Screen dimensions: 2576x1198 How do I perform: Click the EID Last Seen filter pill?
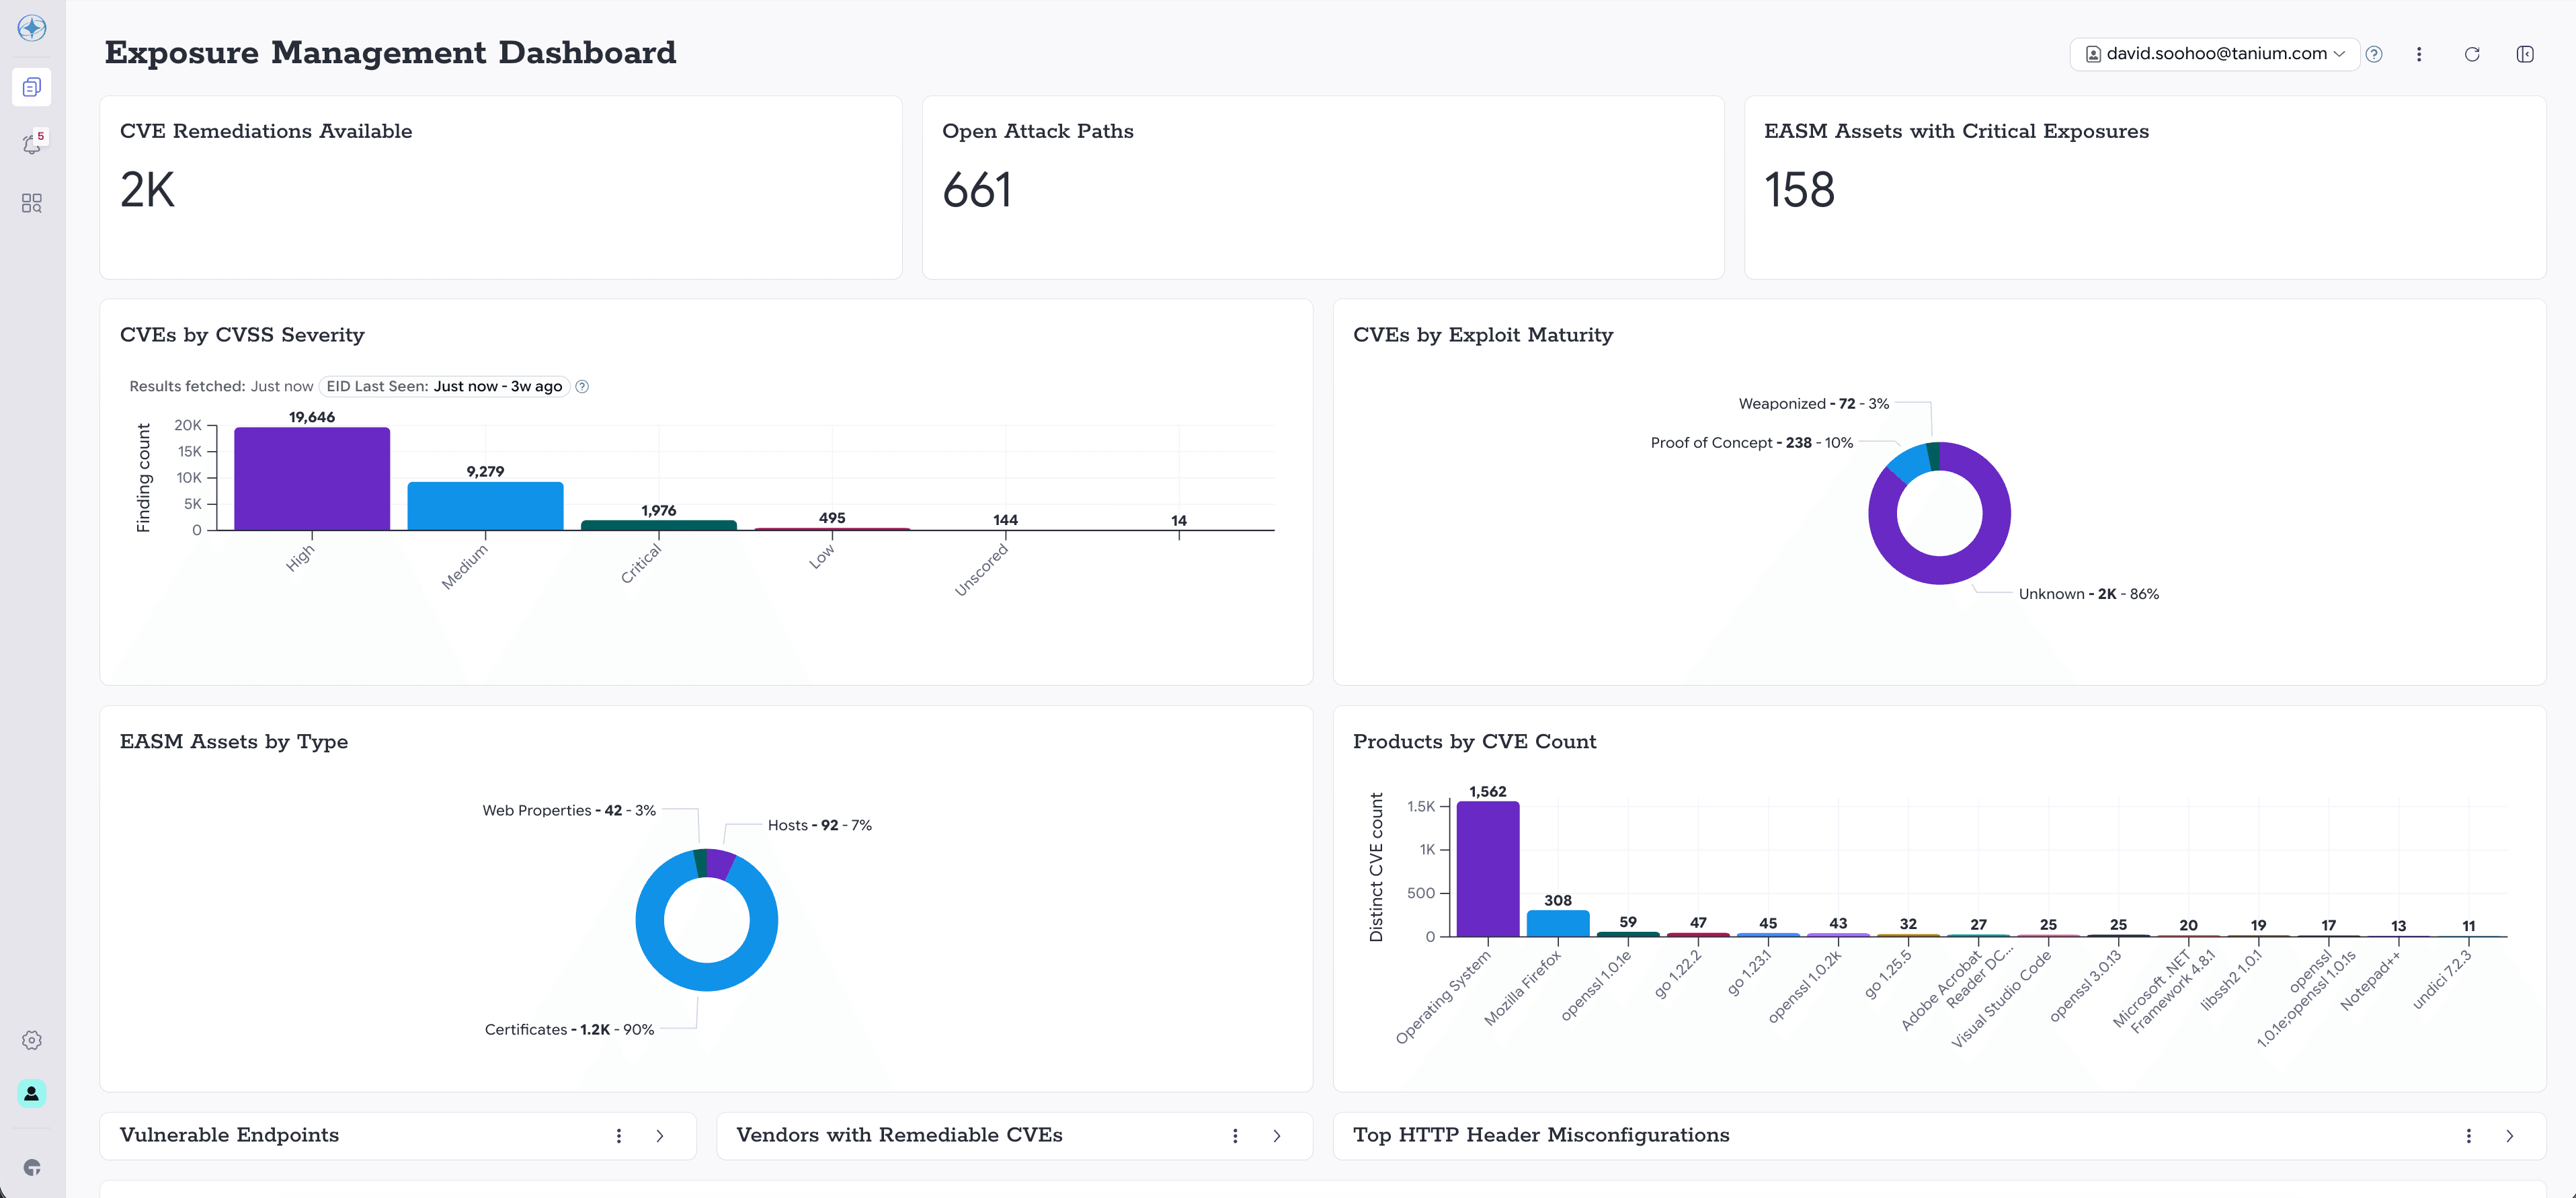click(444, 387)
